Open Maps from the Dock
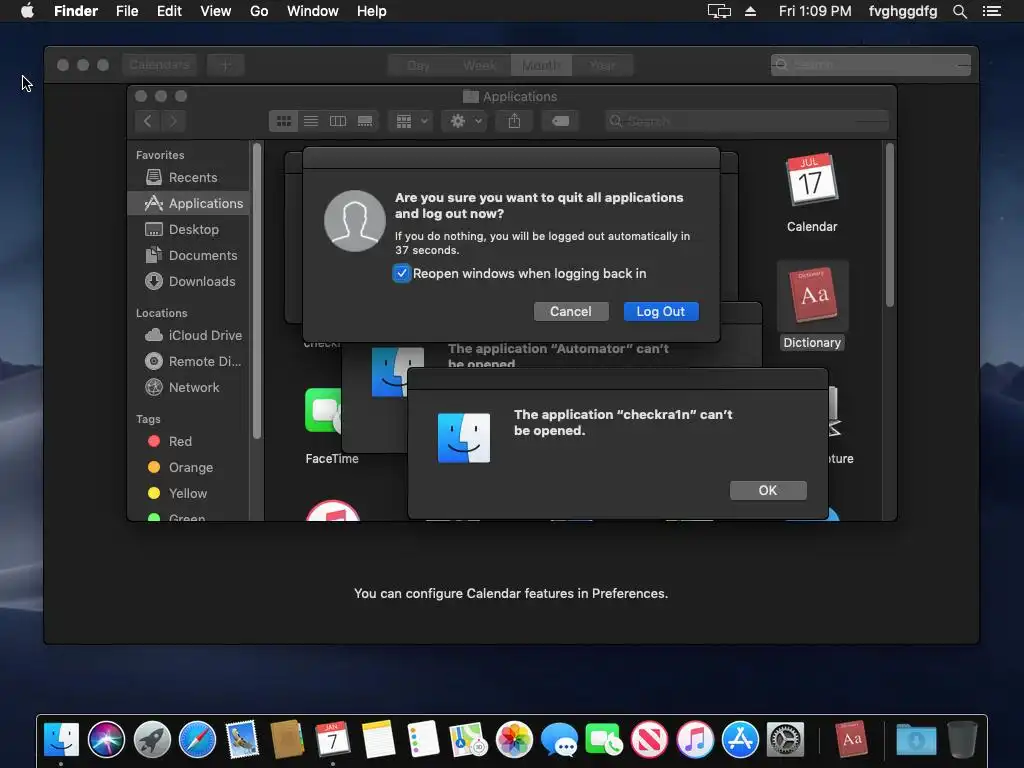 click(469, 740)
